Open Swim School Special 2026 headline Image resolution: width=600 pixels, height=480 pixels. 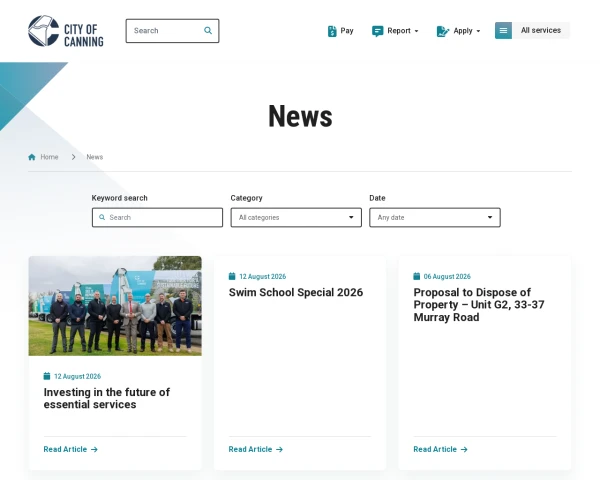pyautogui.click(x=296, y=292)
